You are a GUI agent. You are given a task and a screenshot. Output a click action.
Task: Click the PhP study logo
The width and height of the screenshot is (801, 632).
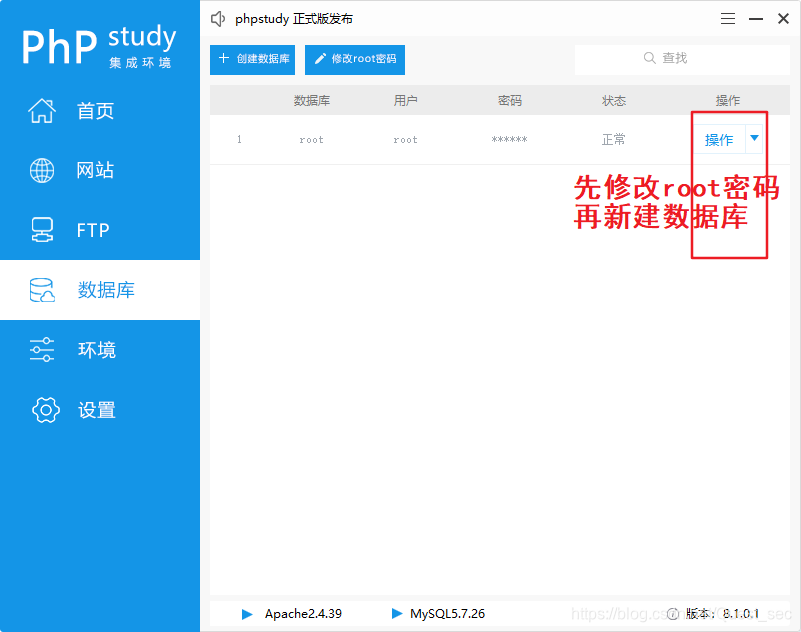click(98, 44)
